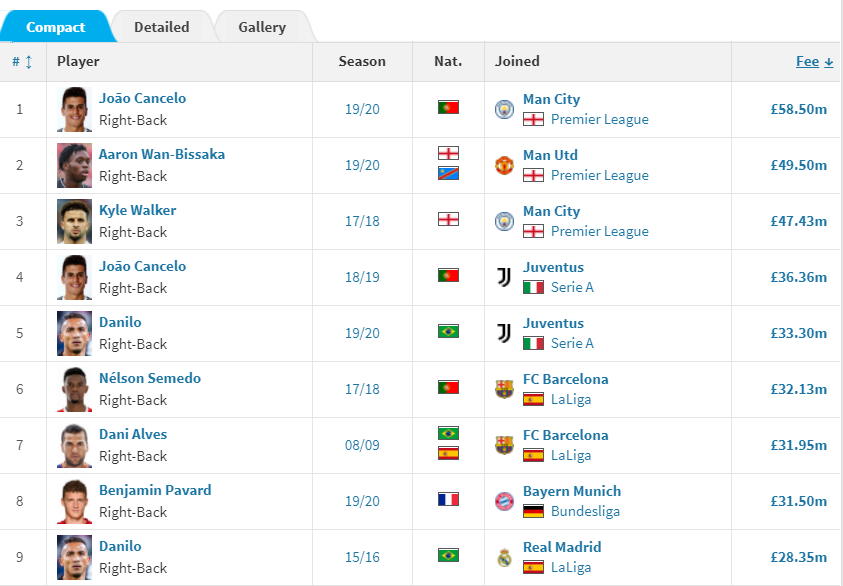This screenshot has height=586, width=843.
Task: Open Serie A league link in row four
Action: (572, 288)
